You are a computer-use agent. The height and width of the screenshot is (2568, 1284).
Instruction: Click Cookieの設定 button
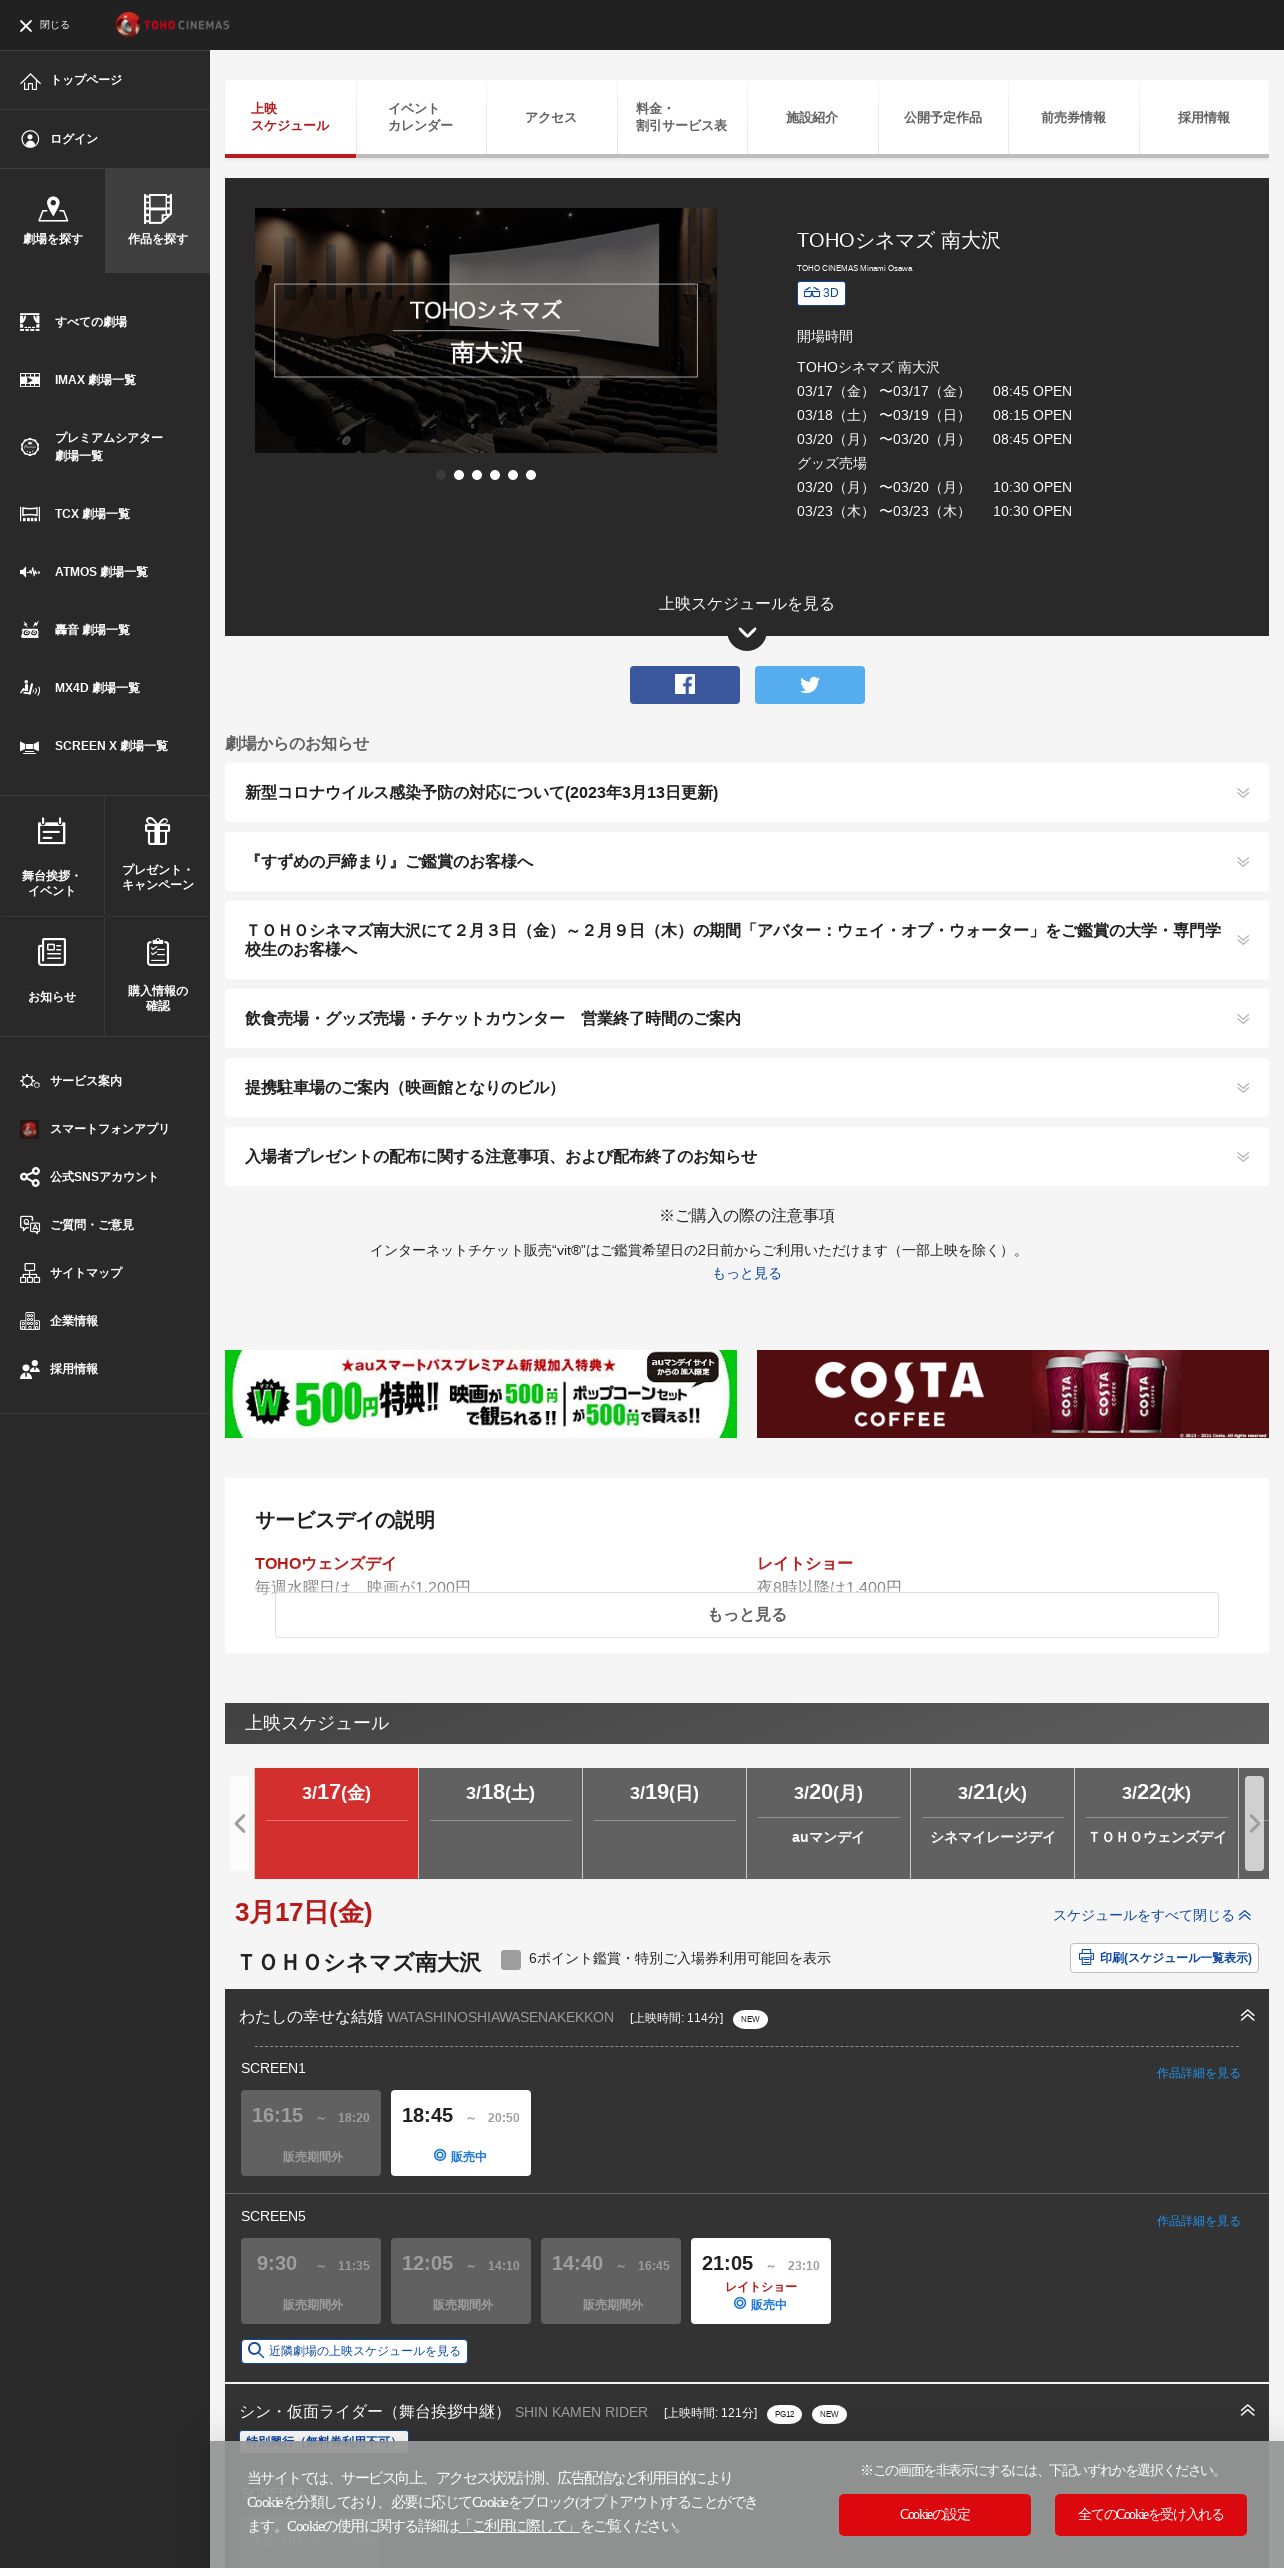935,2515
